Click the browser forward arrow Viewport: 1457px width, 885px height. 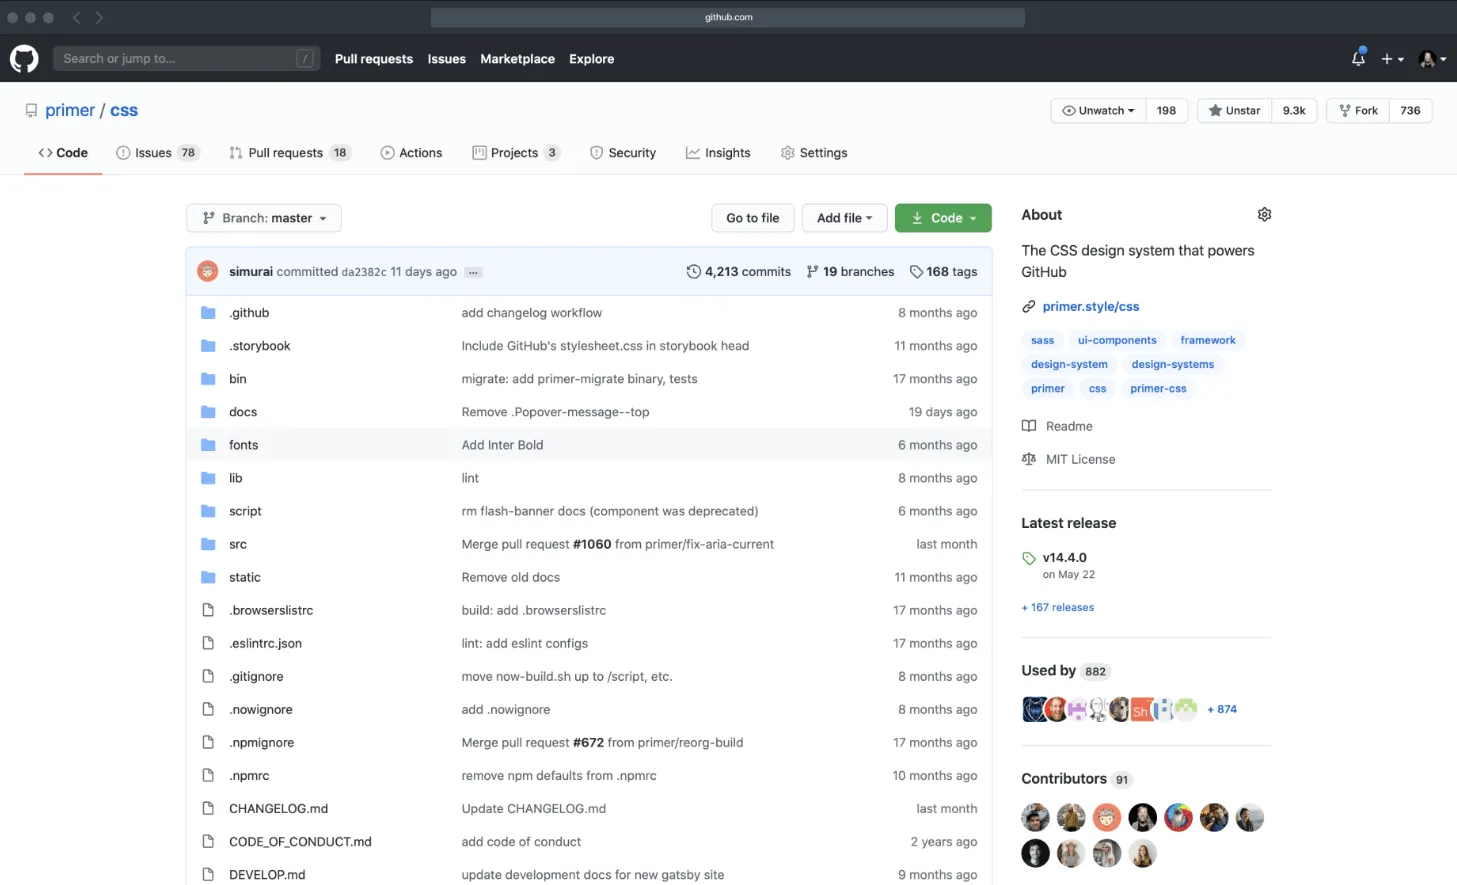99,17
